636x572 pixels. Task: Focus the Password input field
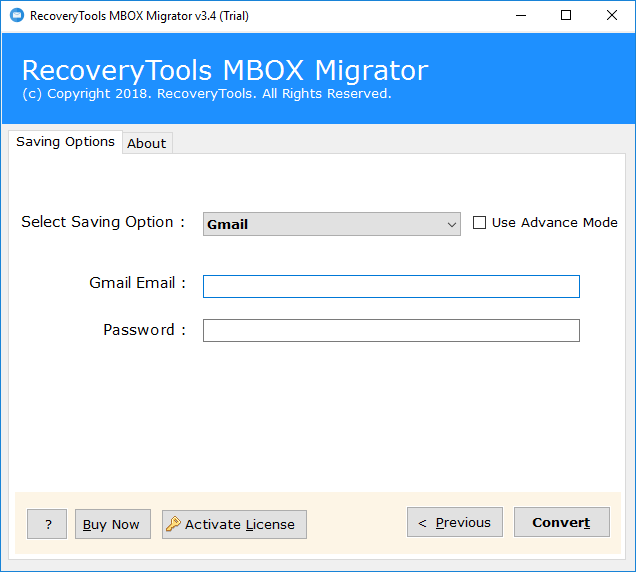point(391,330)
